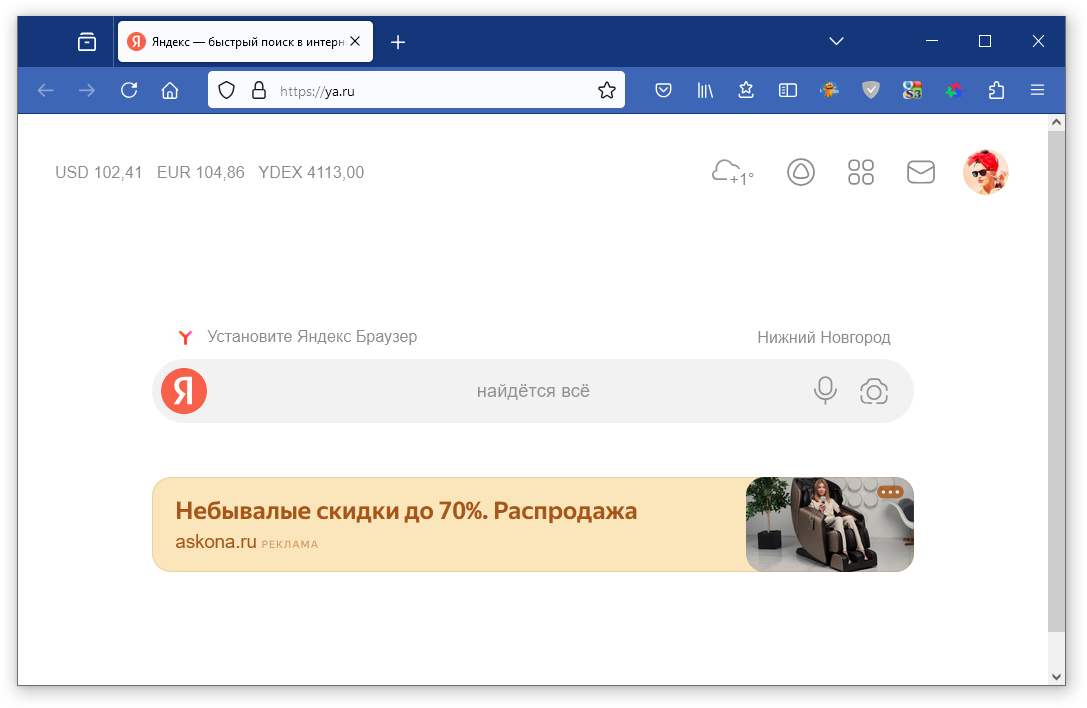Toggle the browser sidebar

[788, 90]
